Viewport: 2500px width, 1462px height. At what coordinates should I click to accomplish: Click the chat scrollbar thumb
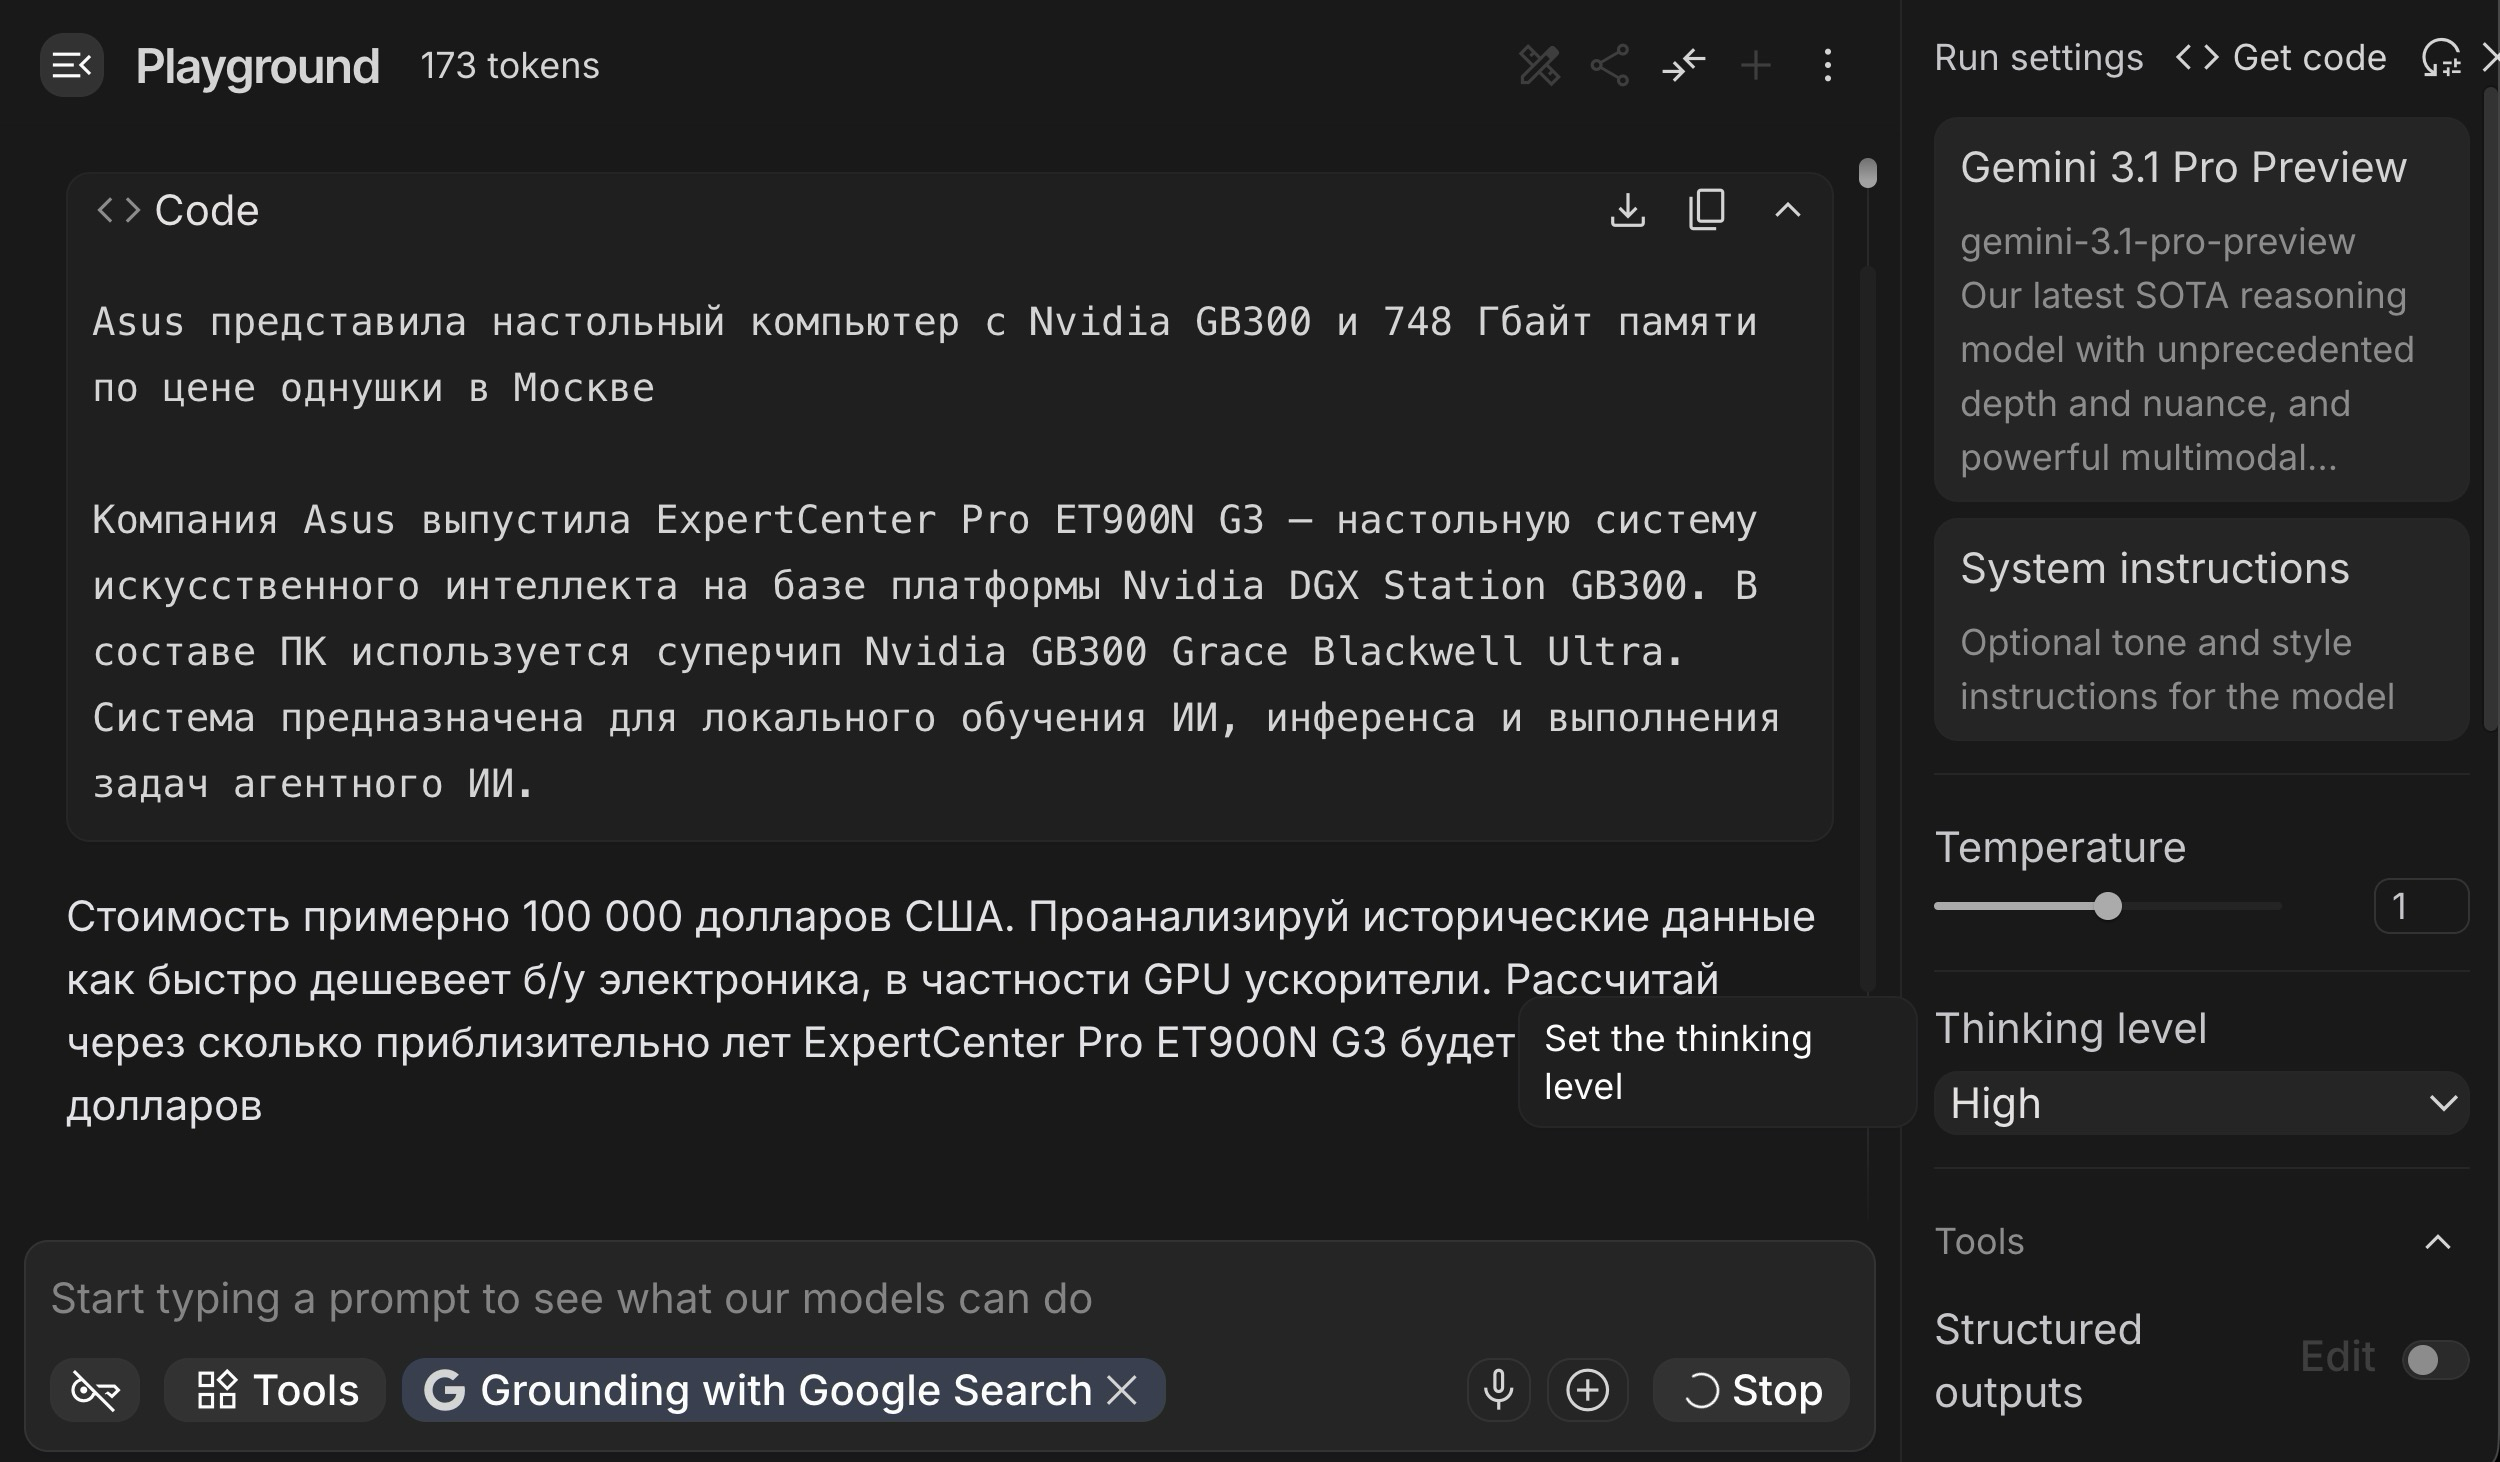[1867, 172]
